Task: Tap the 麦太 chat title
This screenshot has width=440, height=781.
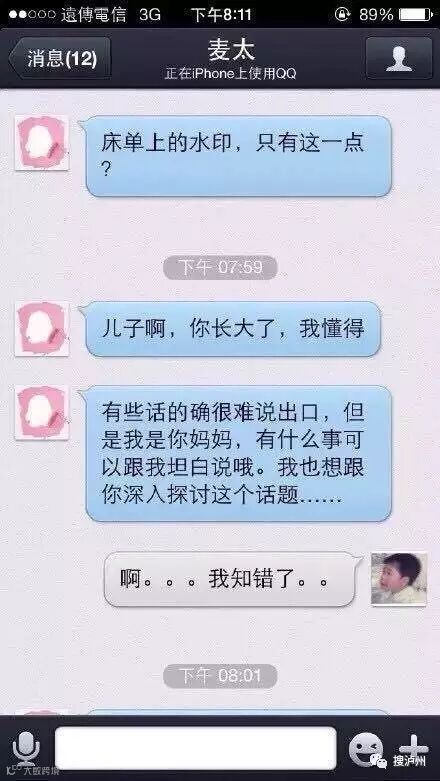Action: pos(231,50)
